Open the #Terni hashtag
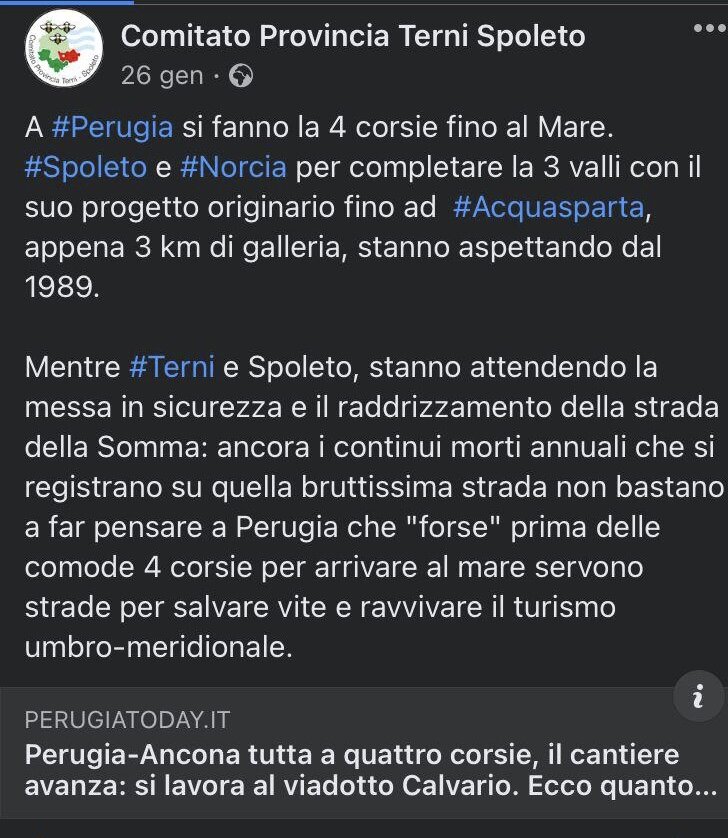The width and height of the screenshot is (728, 838). [x=172, y=367]
